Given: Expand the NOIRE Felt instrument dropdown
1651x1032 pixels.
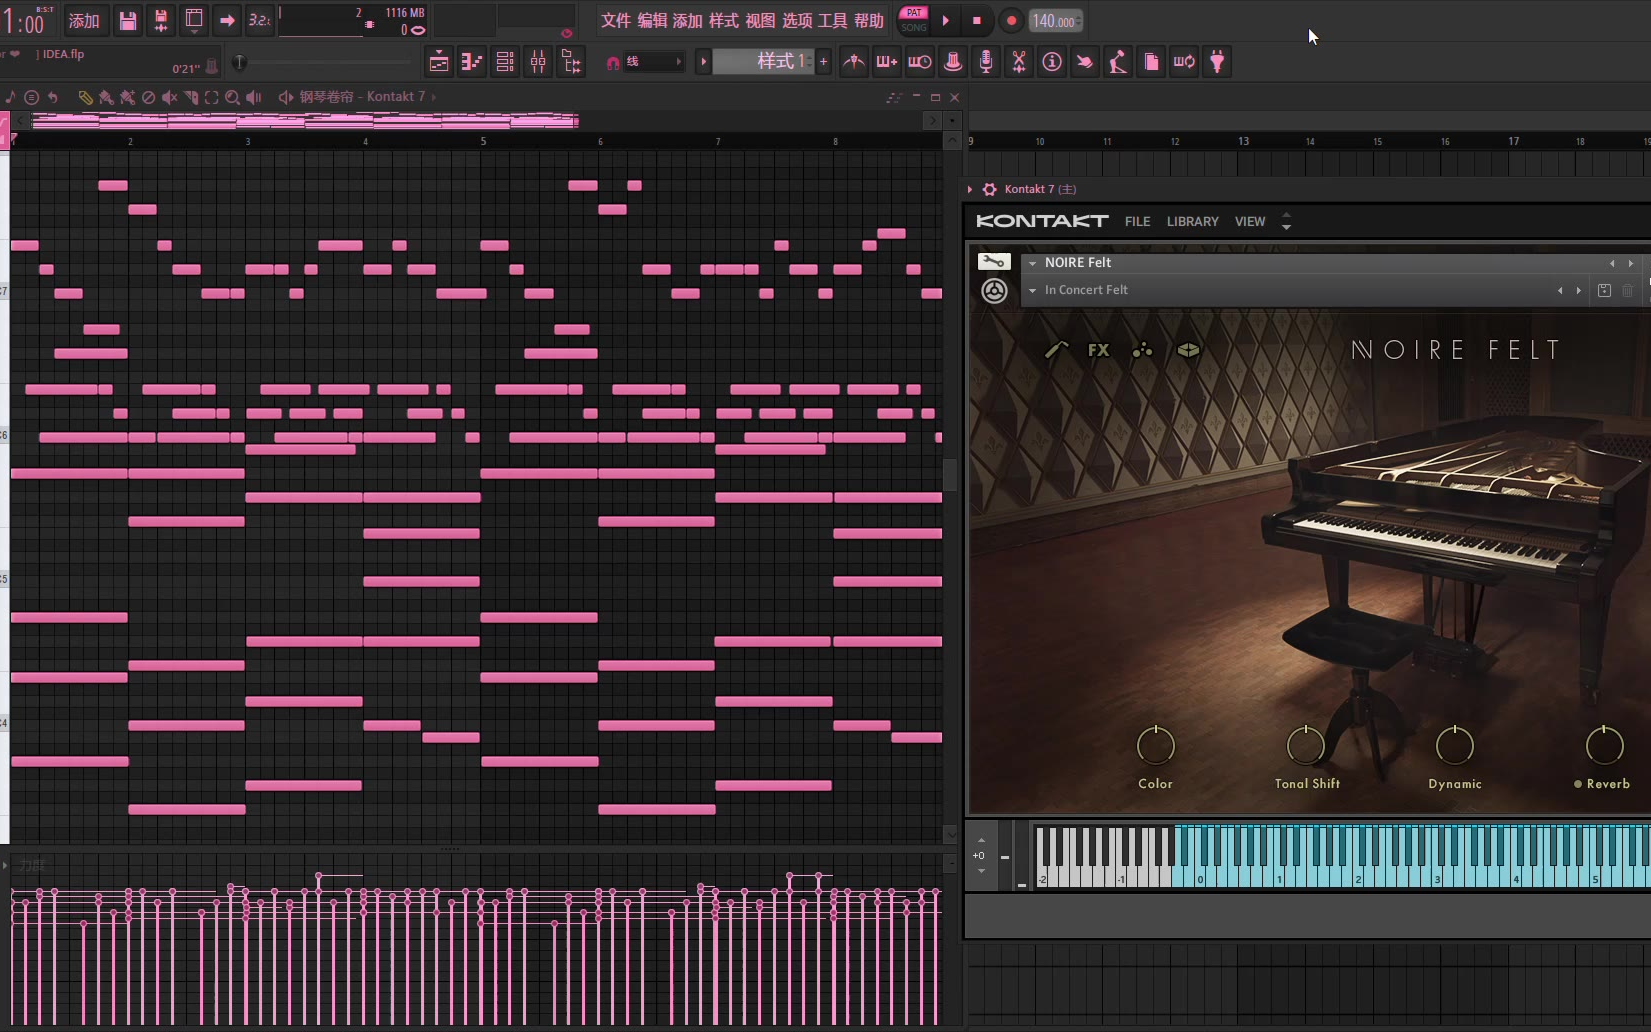Looking at the screenshot, I should (1032, 263).
